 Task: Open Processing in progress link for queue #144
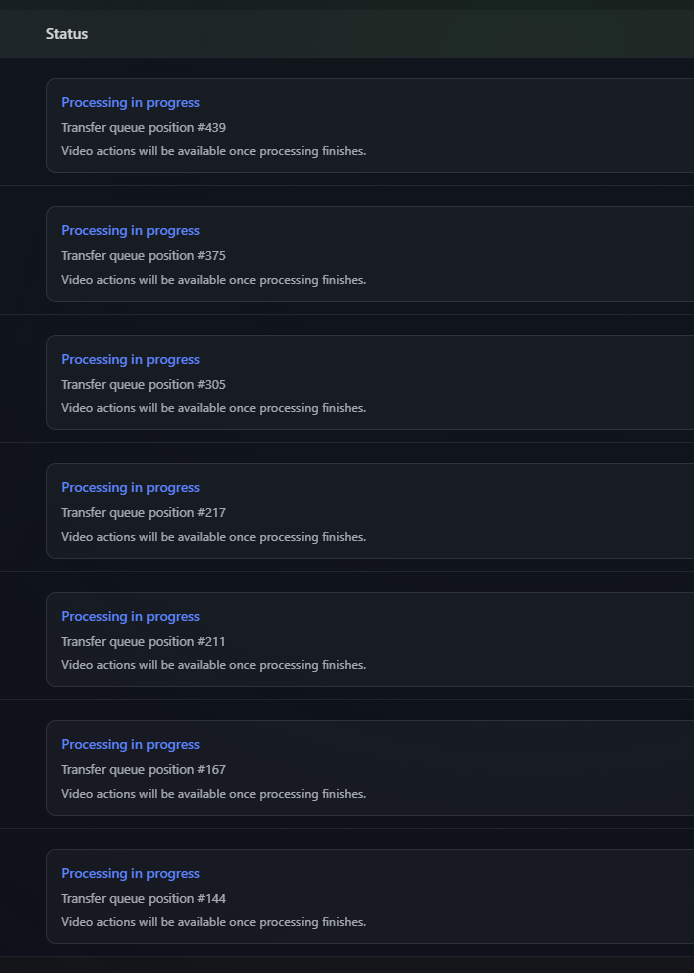point(130,873)
